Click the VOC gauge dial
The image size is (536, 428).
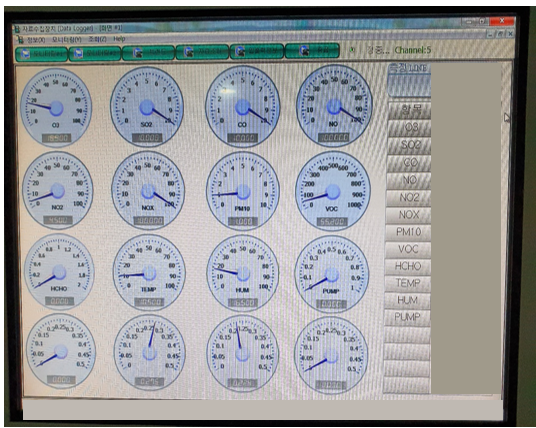(332, 191)
